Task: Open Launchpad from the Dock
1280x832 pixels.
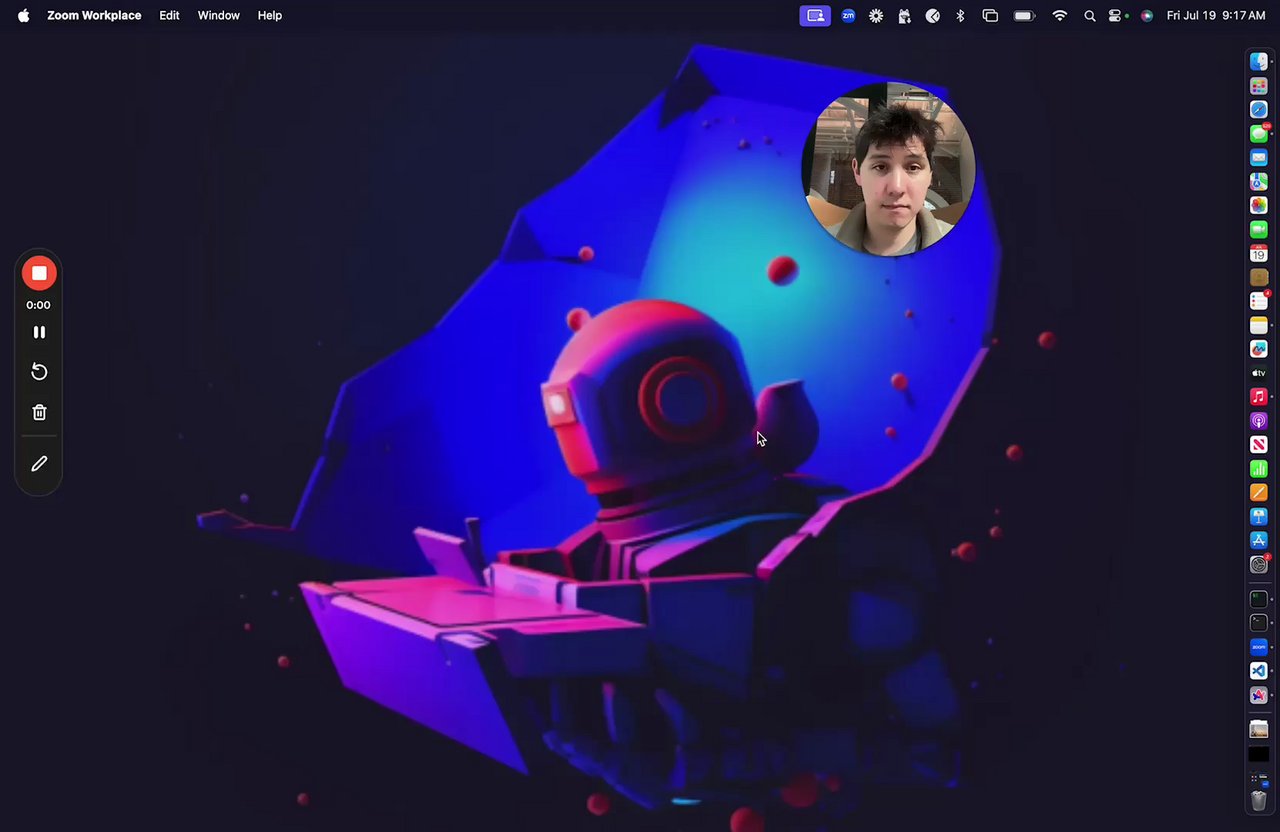Action: 1259,86
